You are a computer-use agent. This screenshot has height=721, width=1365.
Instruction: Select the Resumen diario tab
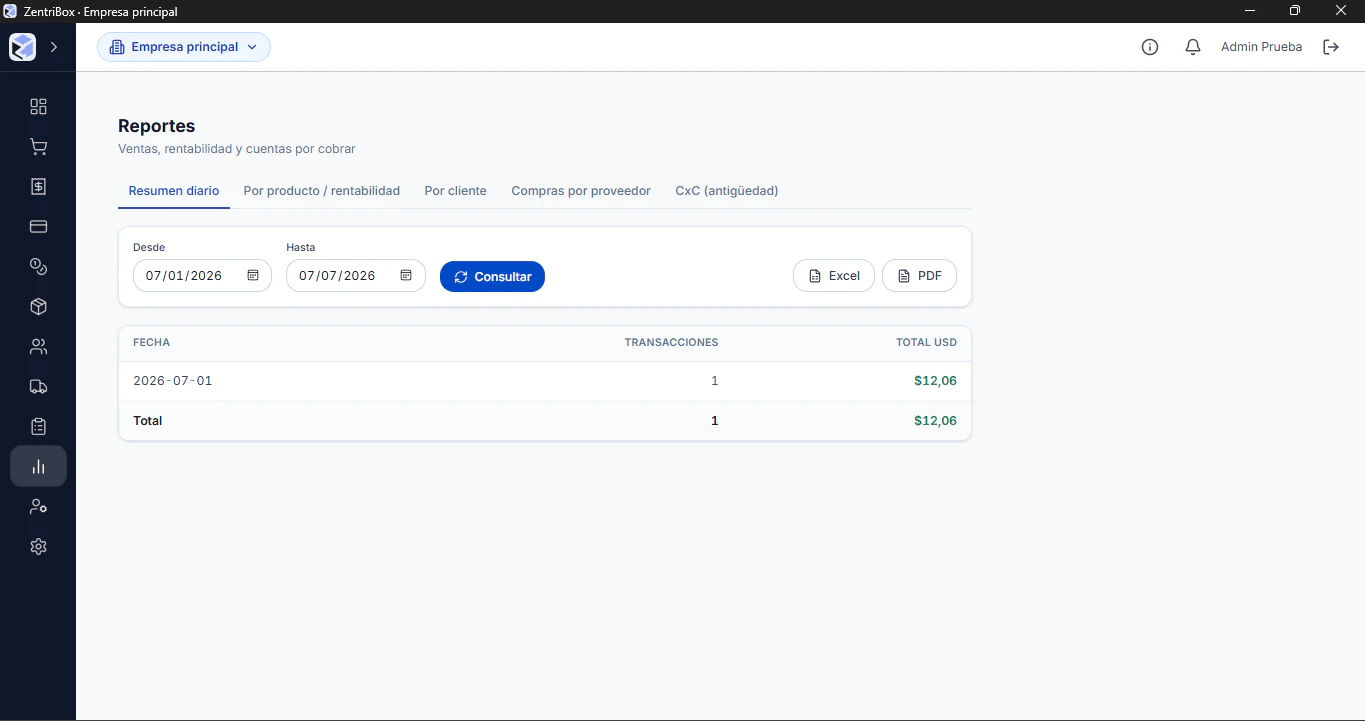(x=174, y=191)
